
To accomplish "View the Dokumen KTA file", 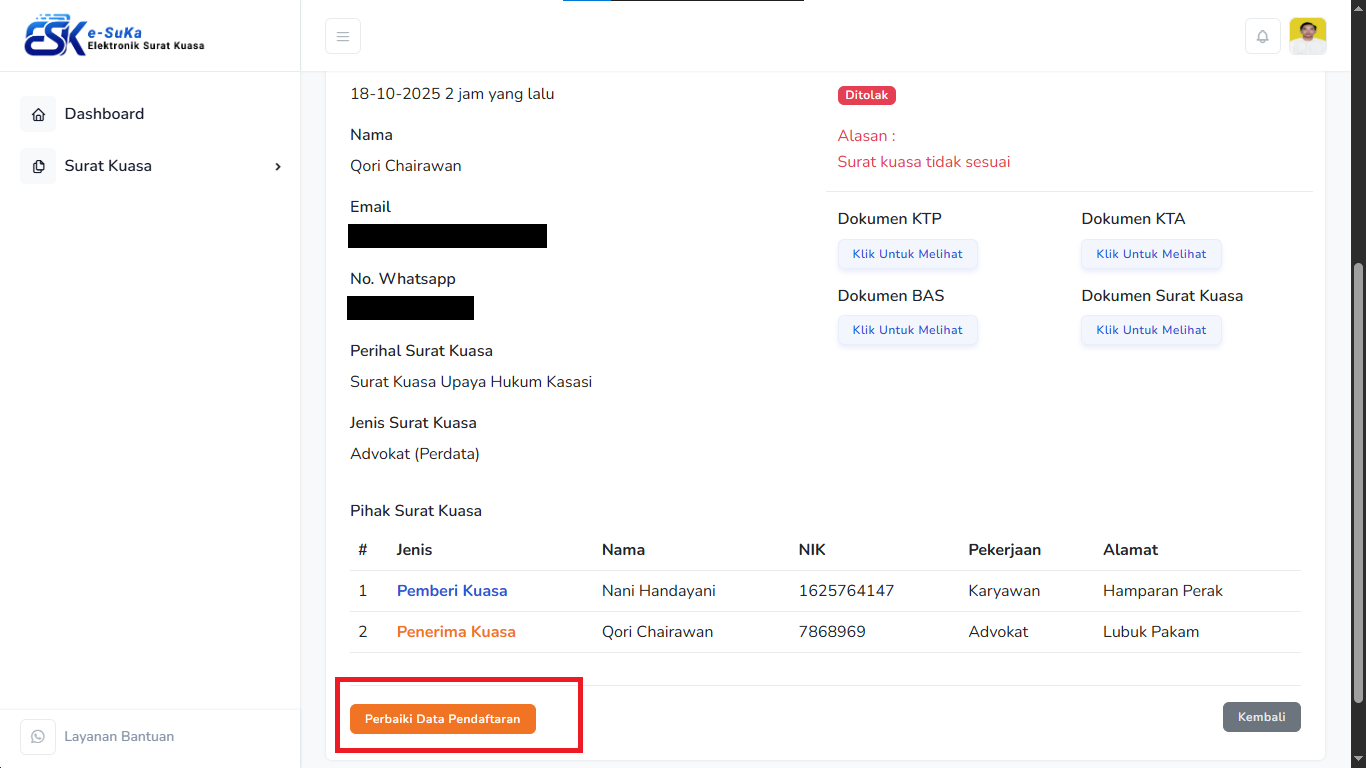I will pos(1151,254).
